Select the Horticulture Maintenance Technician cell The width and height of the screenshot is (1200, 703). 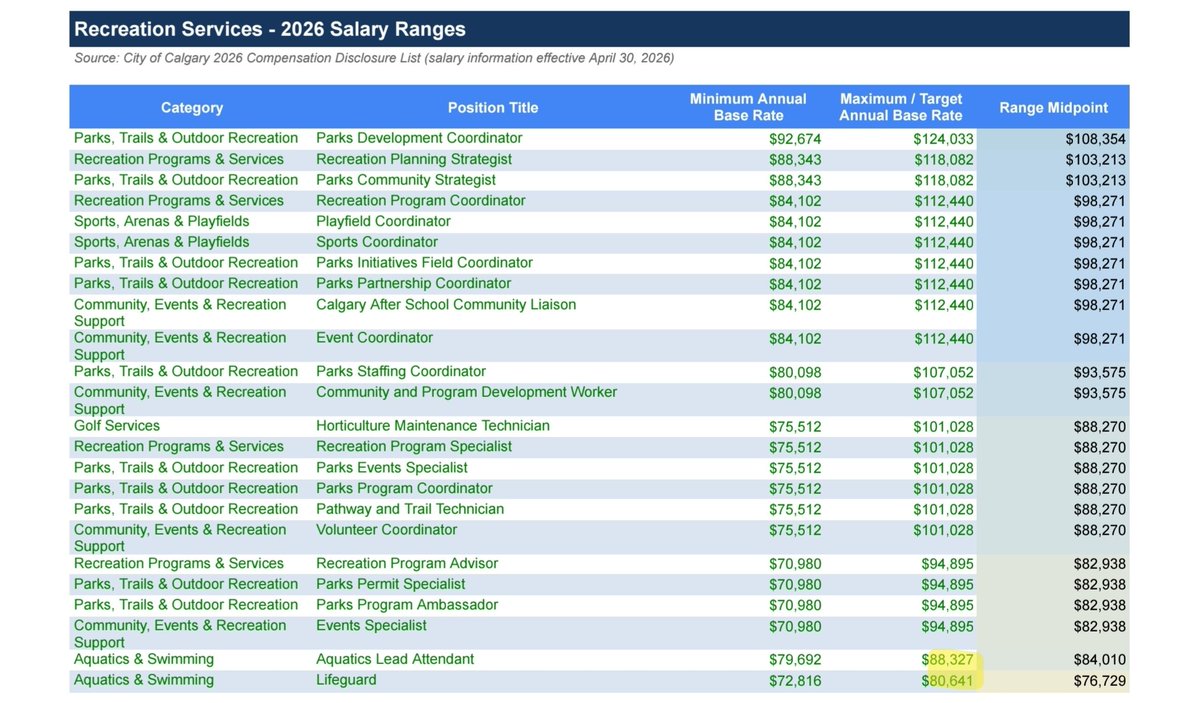[x=433, y=426]
